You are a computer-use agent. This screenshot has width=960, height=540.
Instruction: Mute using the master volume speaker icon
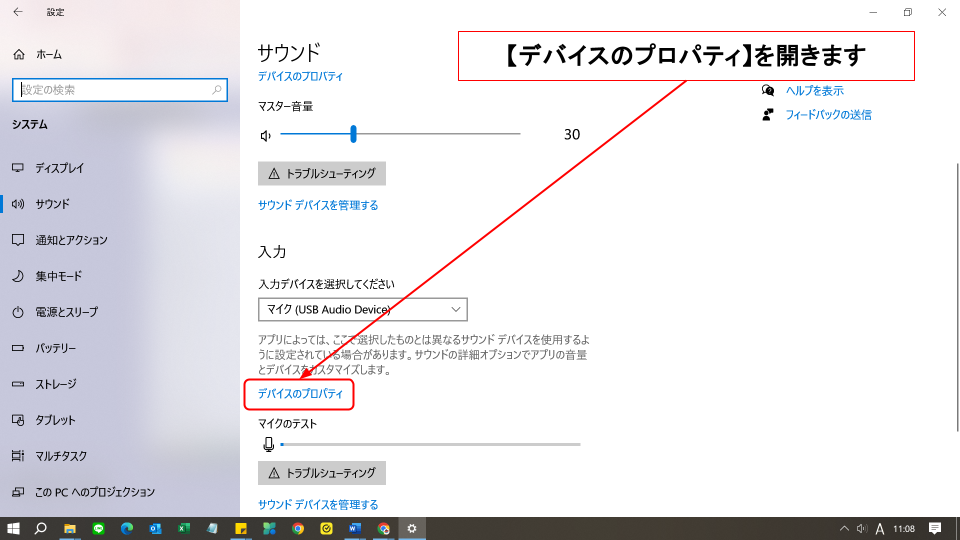point(265,135)
